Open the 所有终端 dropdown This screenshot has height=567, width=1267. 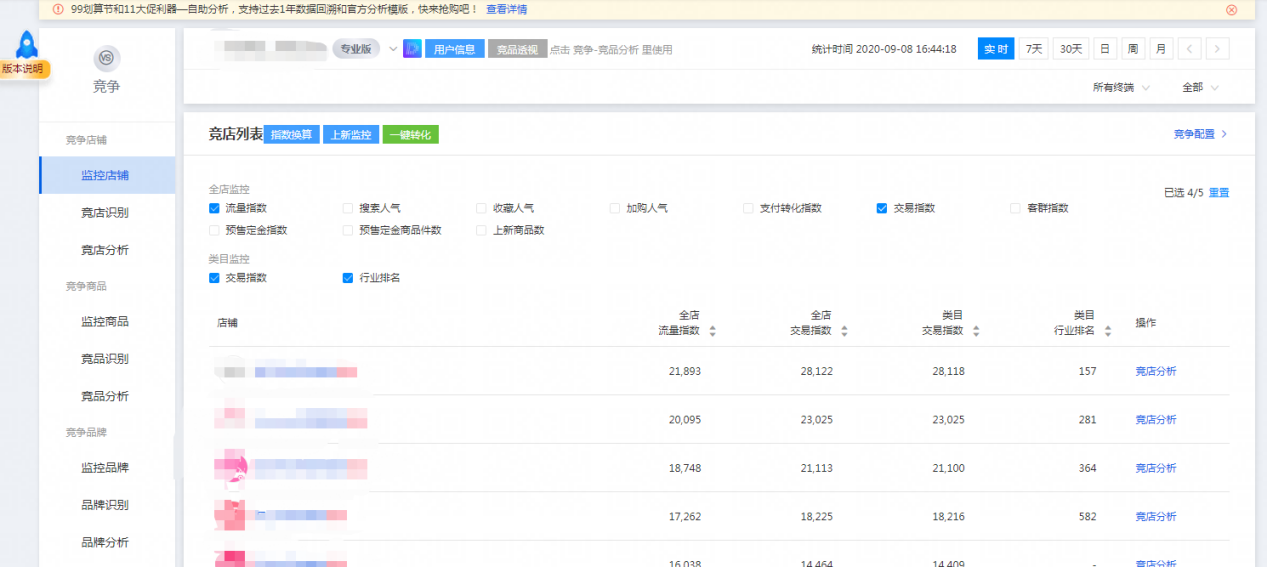tap(1121, 88)
